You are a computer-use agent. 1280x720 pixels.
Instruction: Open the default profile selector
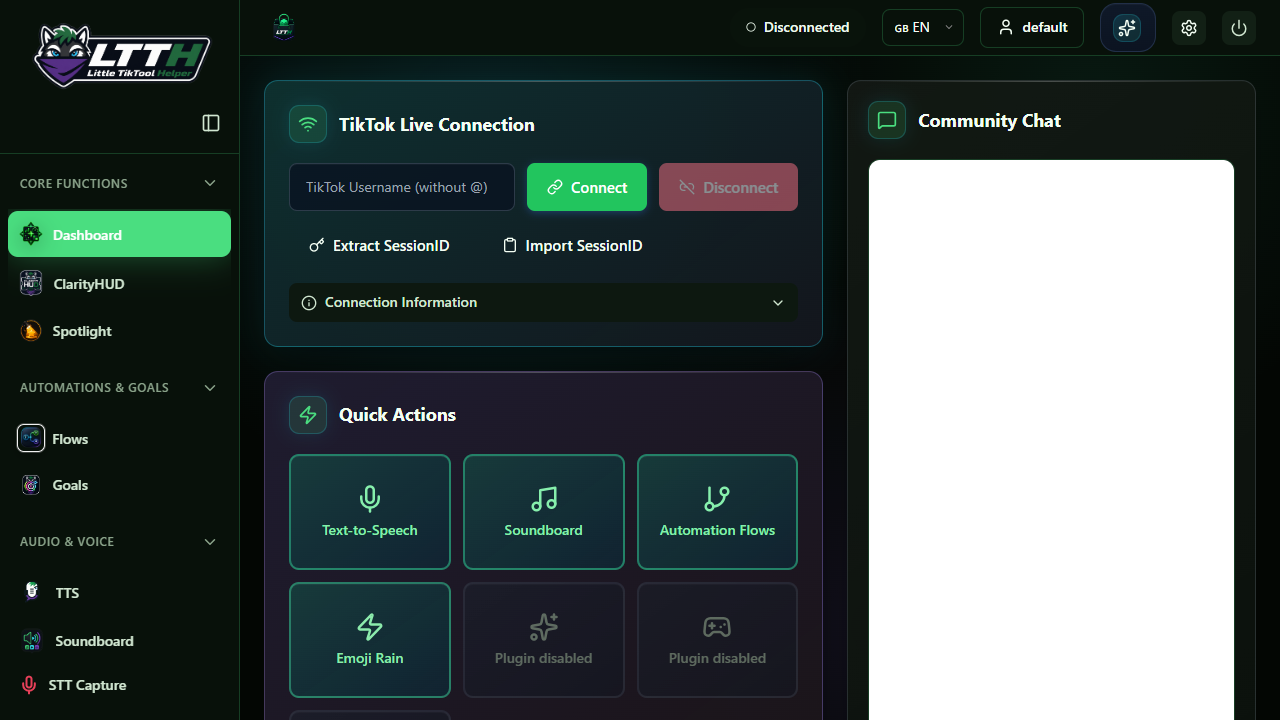(1032, 28)
